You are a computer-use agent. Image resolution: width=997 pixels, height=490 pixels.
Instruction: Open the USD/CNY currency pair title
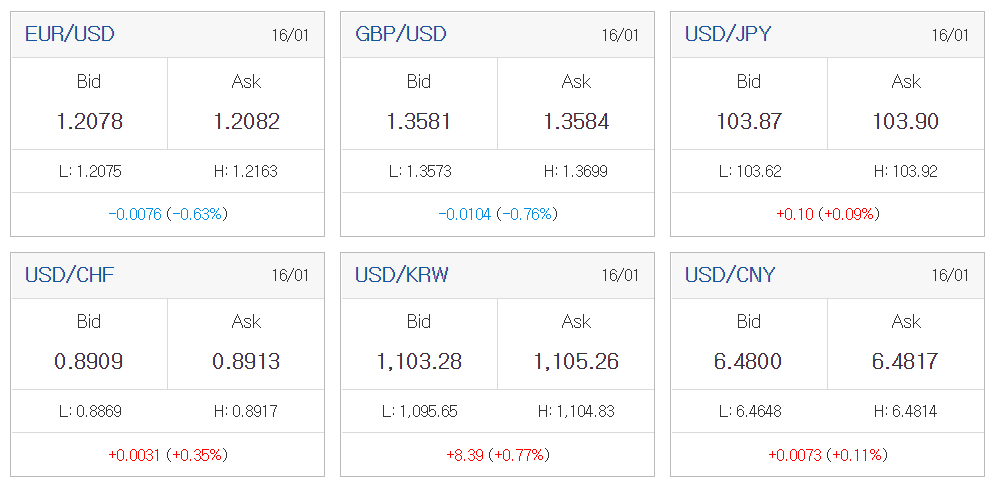[x=730, y=275]
